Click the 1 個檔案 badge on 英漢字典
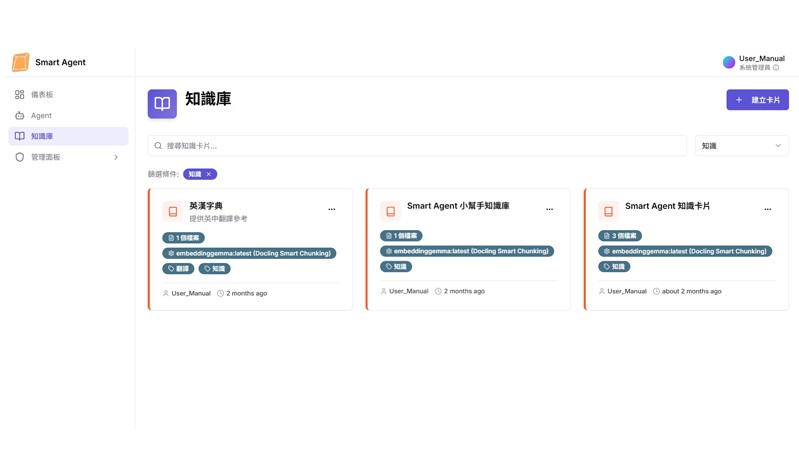This screenshot has width=799, height=454. click(183, 238)
